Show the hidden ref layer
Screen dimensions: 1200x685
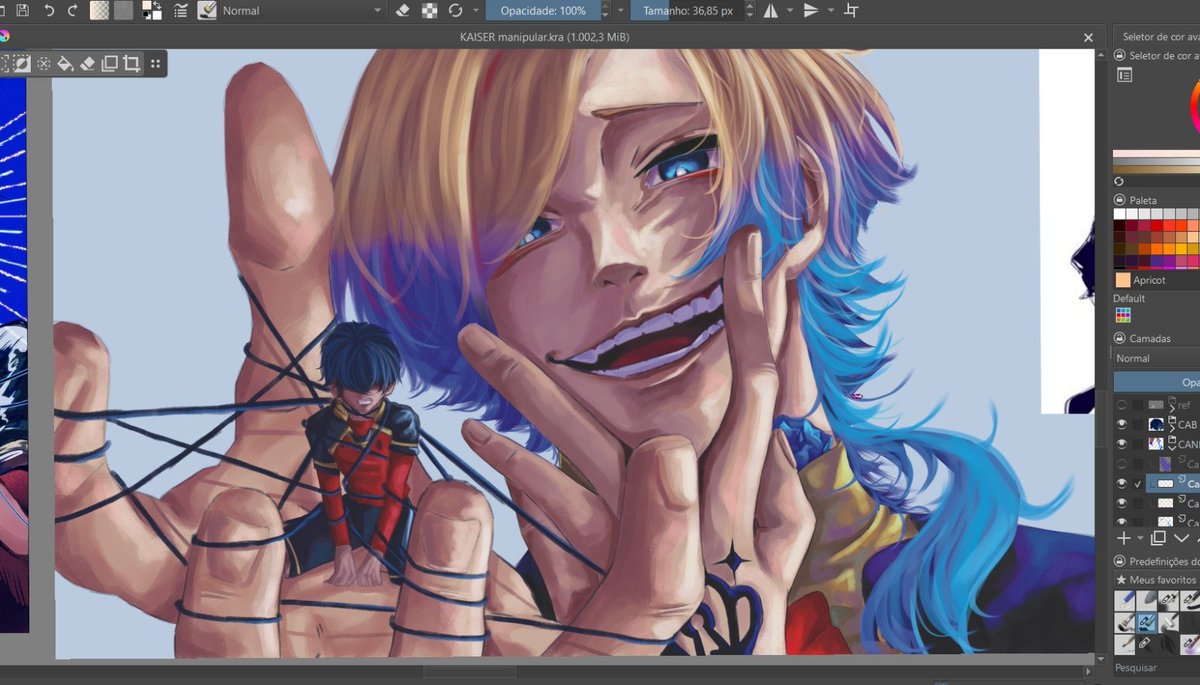1122,405
